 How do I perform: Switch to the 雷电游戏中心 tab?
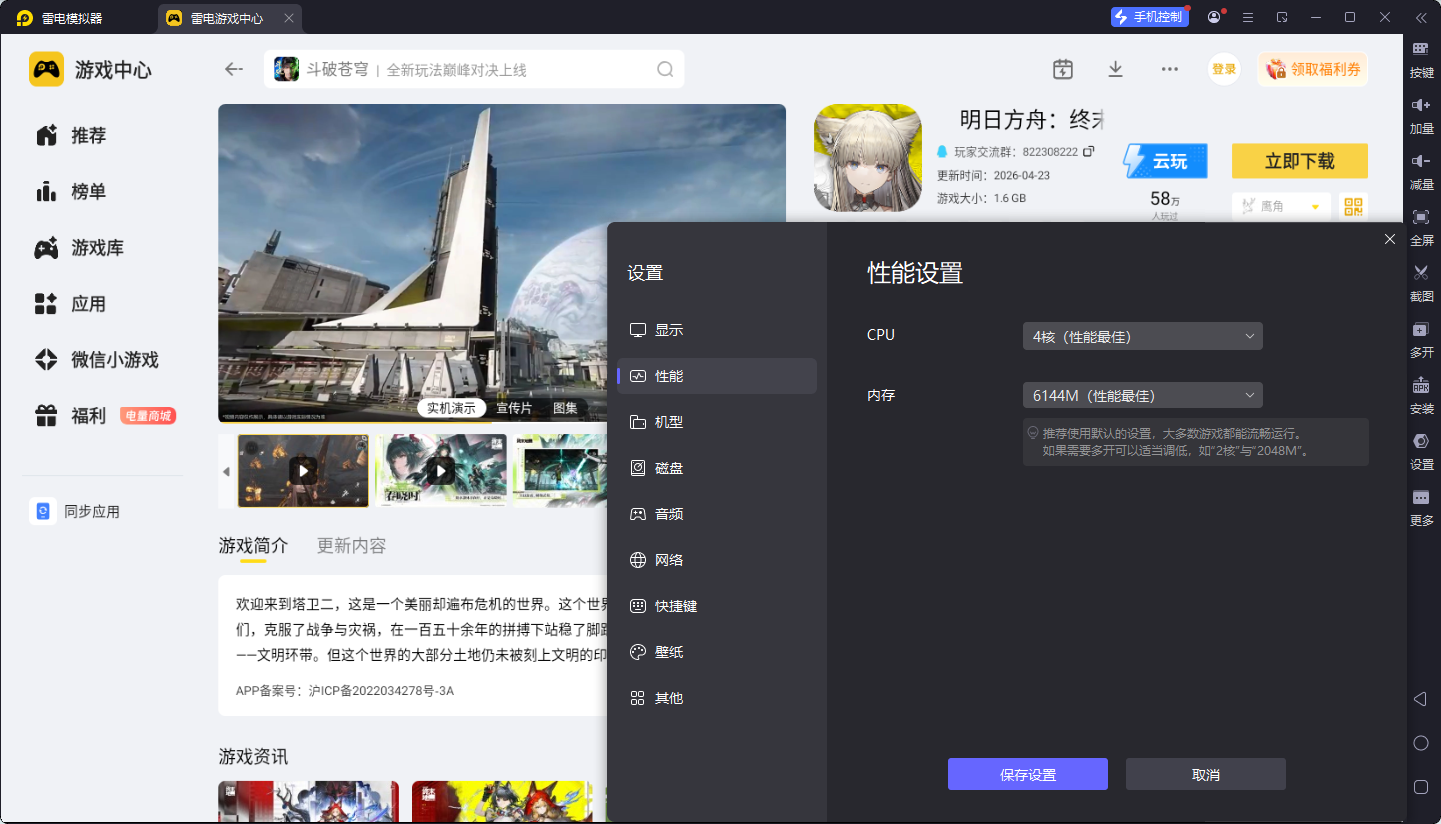click(x=230, y=18)
